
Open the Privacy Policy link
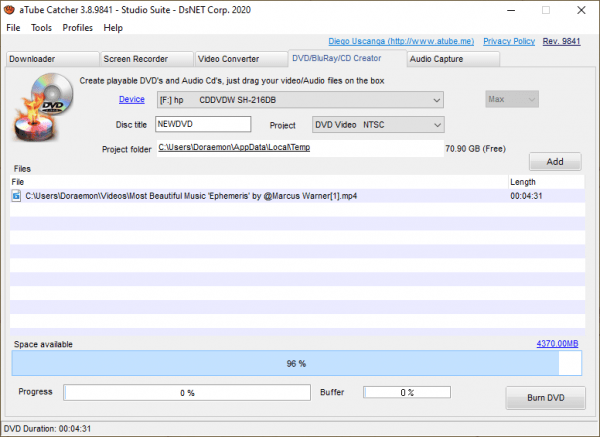point(509,41)
